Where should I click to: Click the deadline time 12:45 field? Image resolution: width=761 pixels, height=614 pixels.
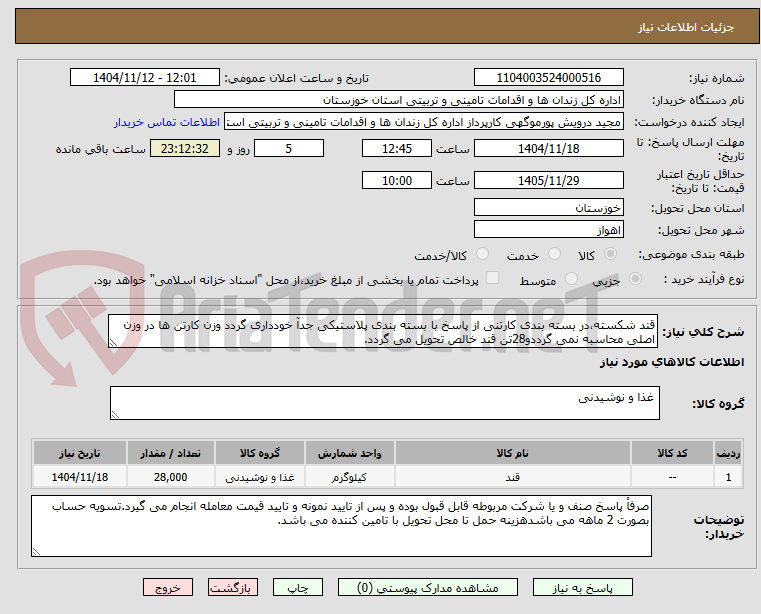coord(397,149)
